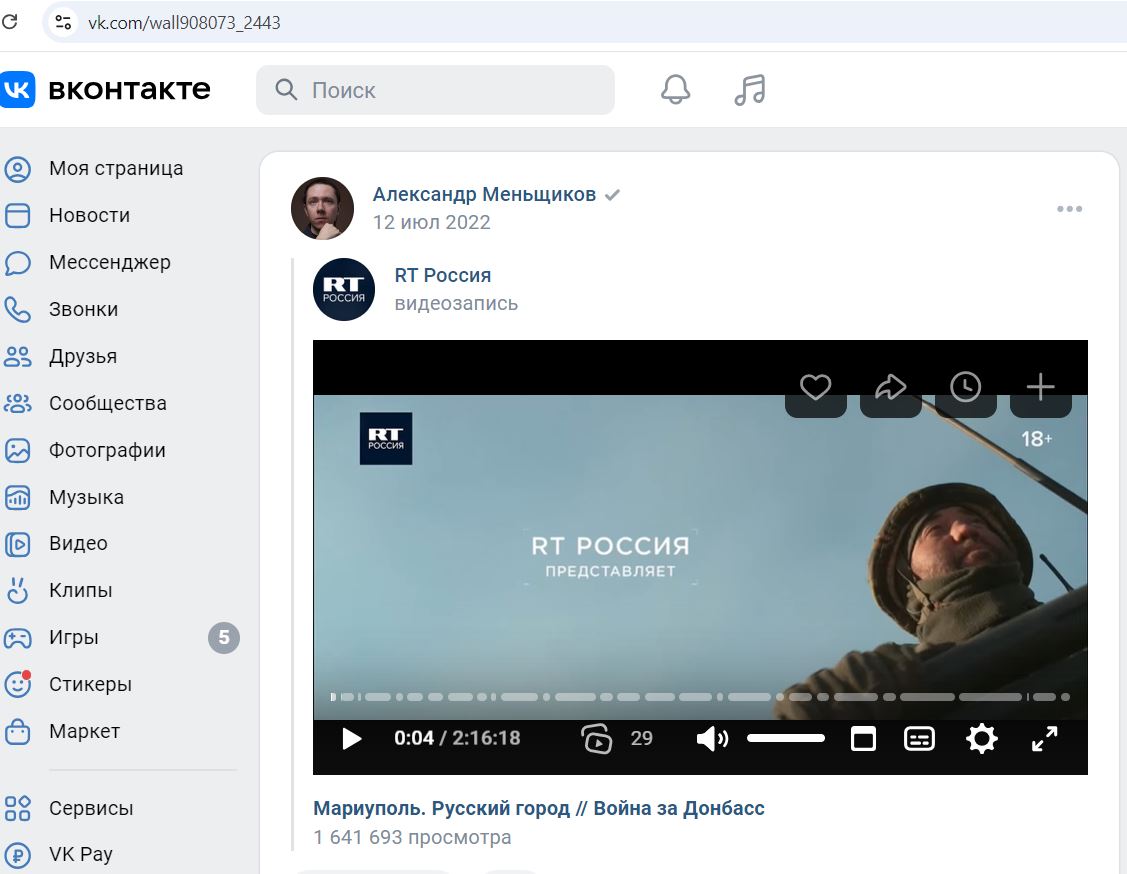Open the clips icon in video controls
1127x874 pixels.
597,738
